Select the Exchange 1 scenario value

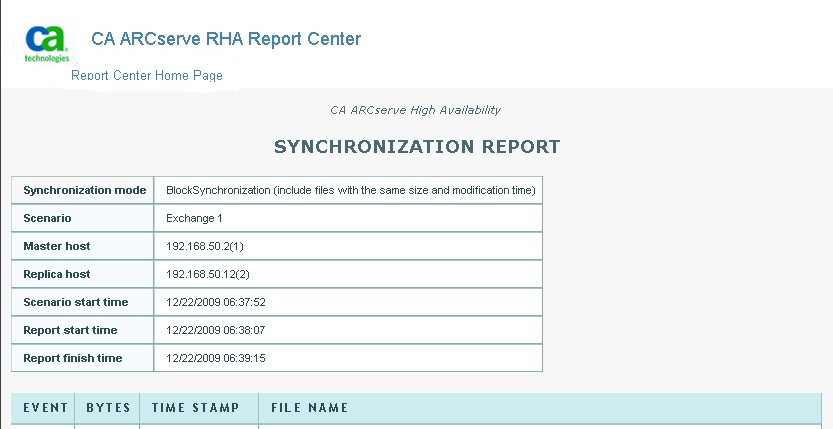tap(194, 218)
